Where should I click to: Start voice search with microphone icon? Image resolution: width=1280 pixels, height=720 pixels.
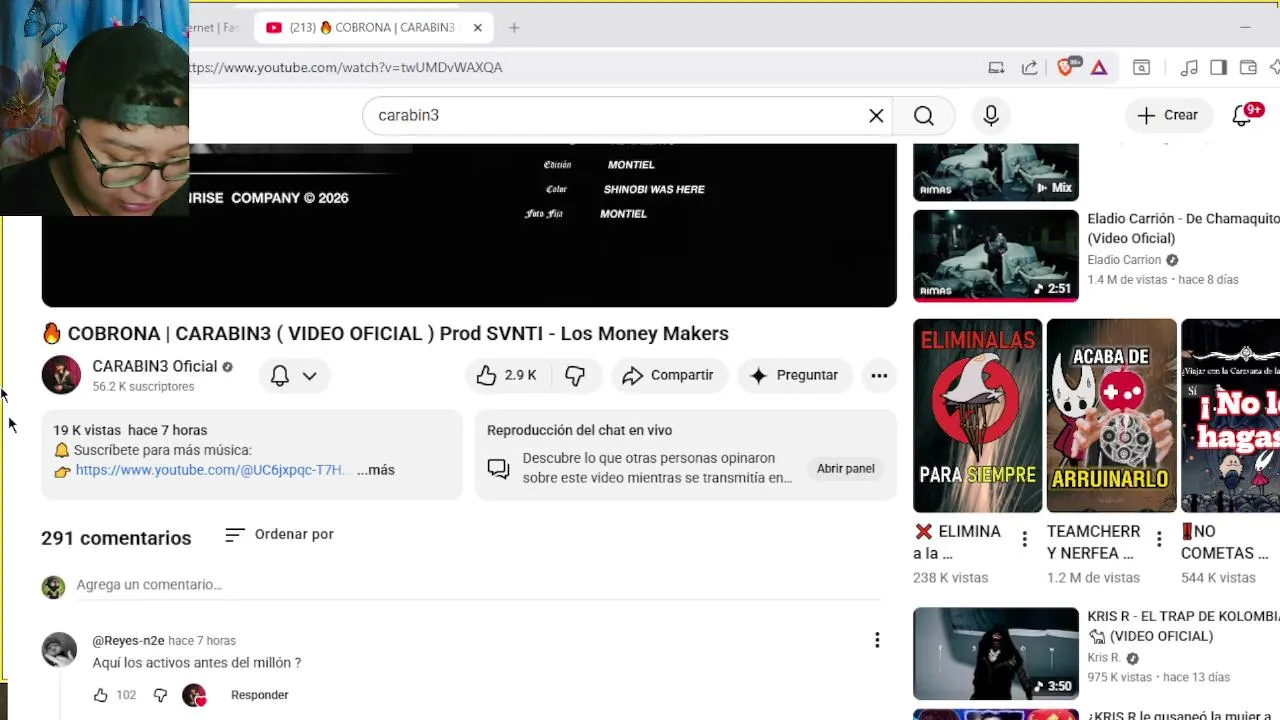tap(991, 115)
